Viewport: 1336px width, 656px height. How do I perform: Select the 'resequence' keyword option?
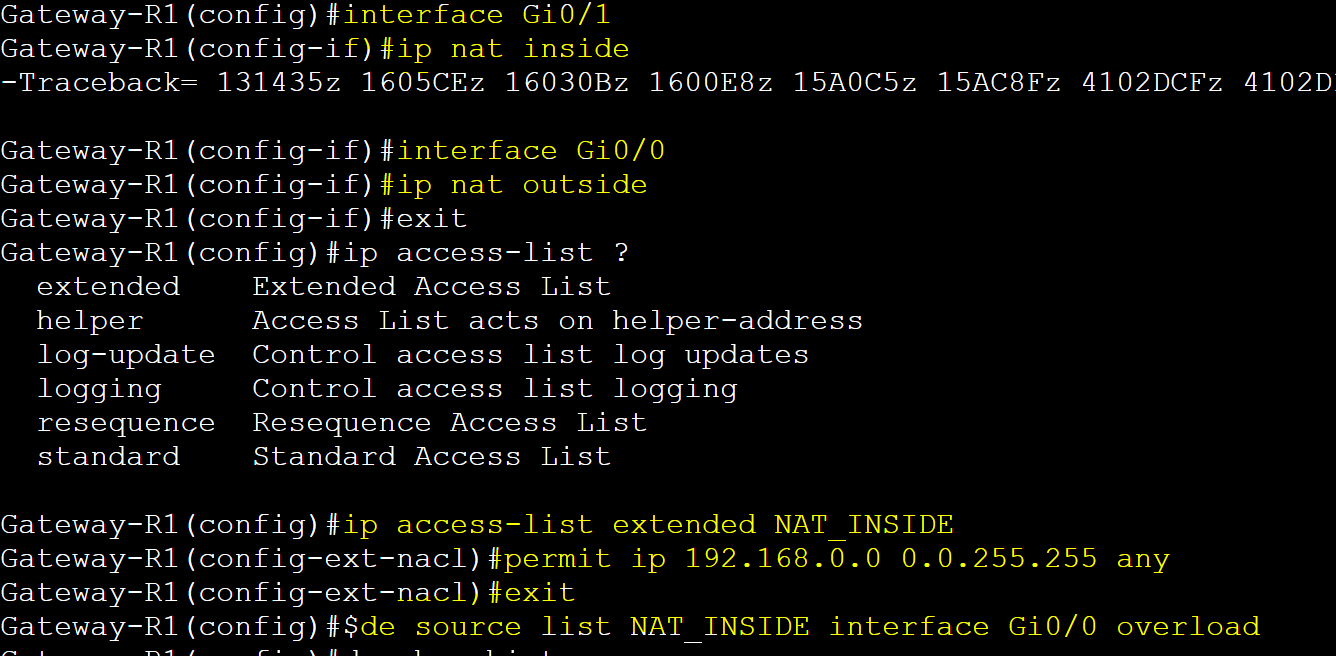tap(126, 424)
